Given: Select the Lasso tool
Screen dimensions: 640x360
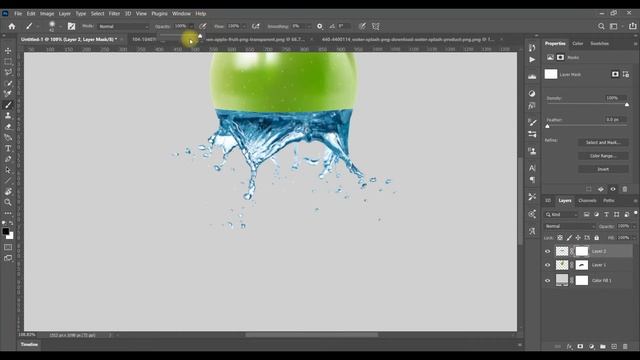Looking at the screenshot, I should [x=8, y=72].
